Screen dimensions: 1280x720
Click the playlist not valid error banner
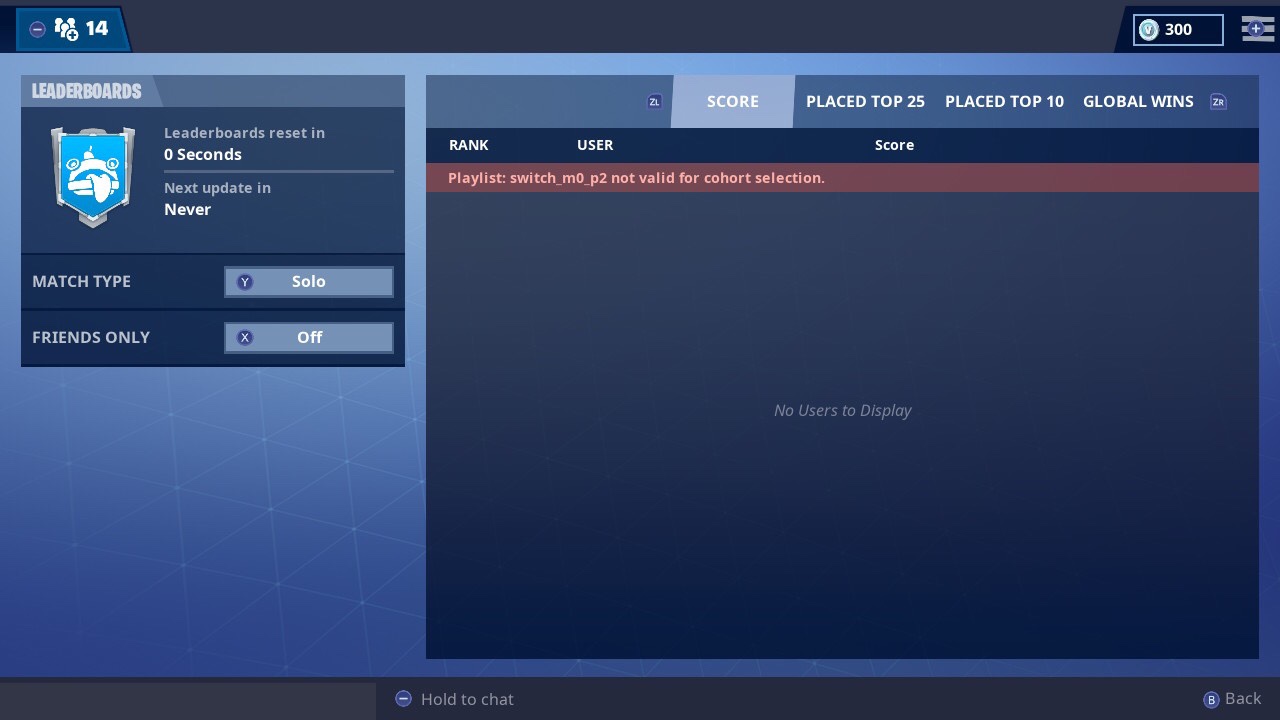point(842,178)
